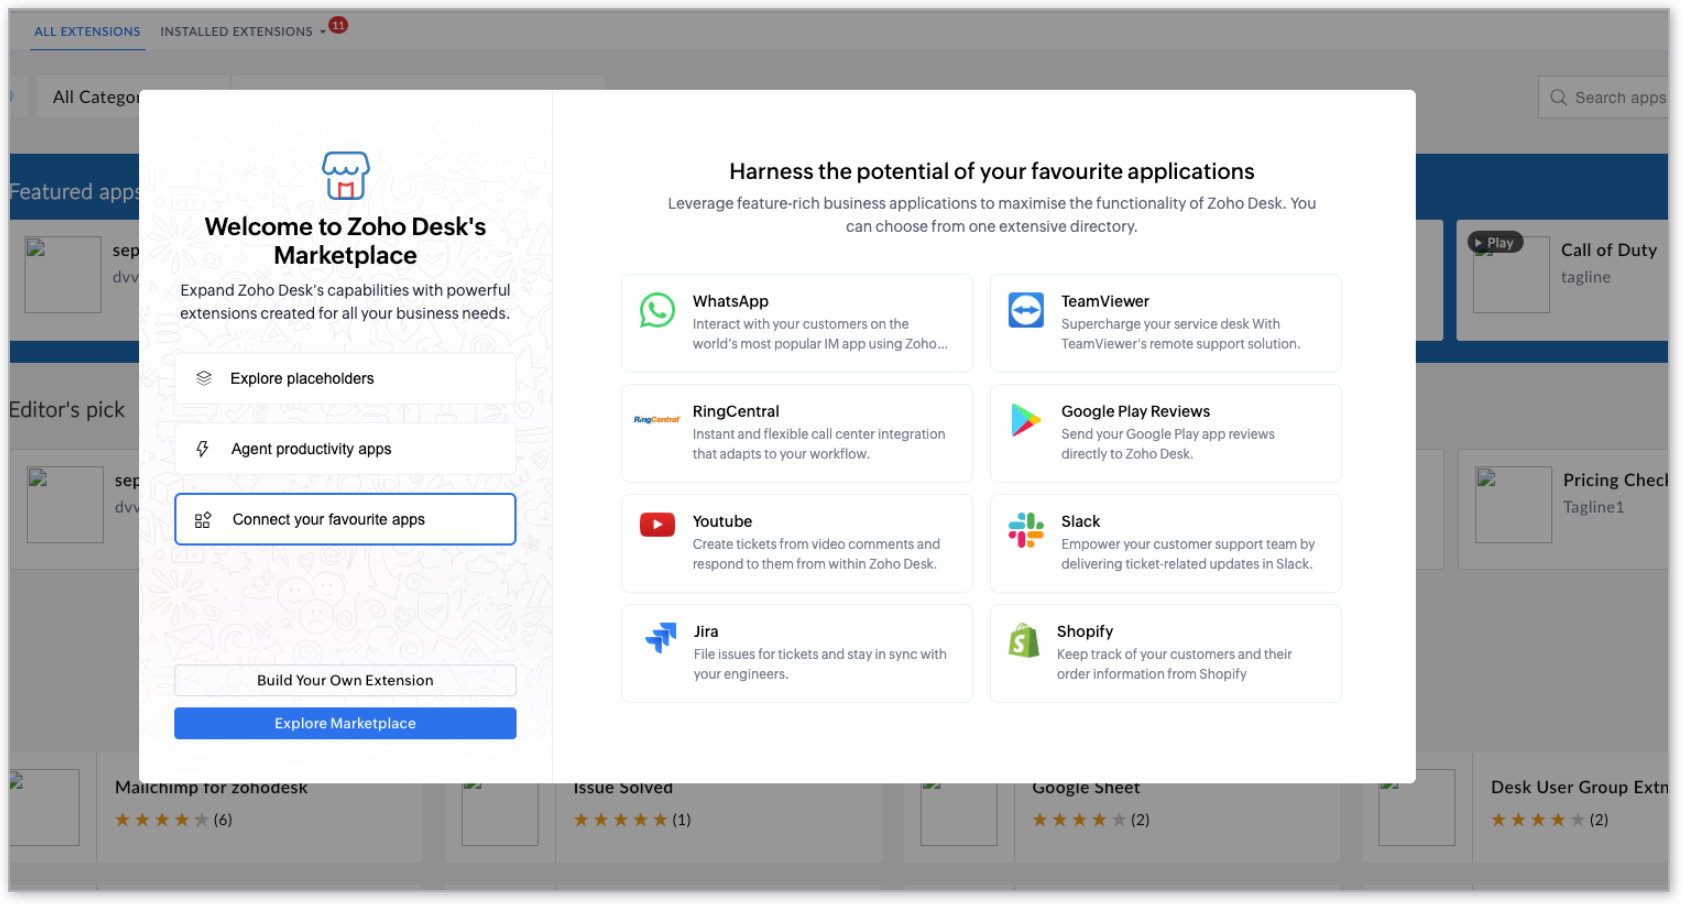Click the RingCentral logo icon

click(x=657, y=420)
